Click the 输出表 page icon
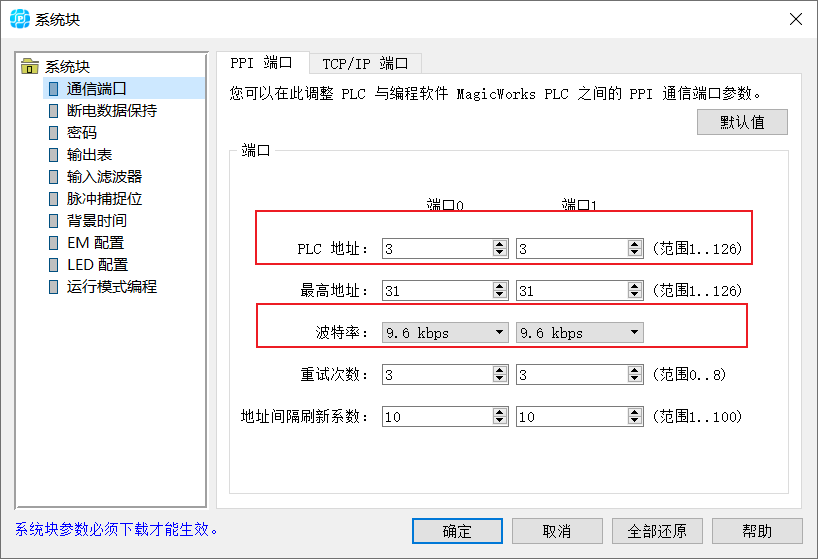 pos(53,155)
